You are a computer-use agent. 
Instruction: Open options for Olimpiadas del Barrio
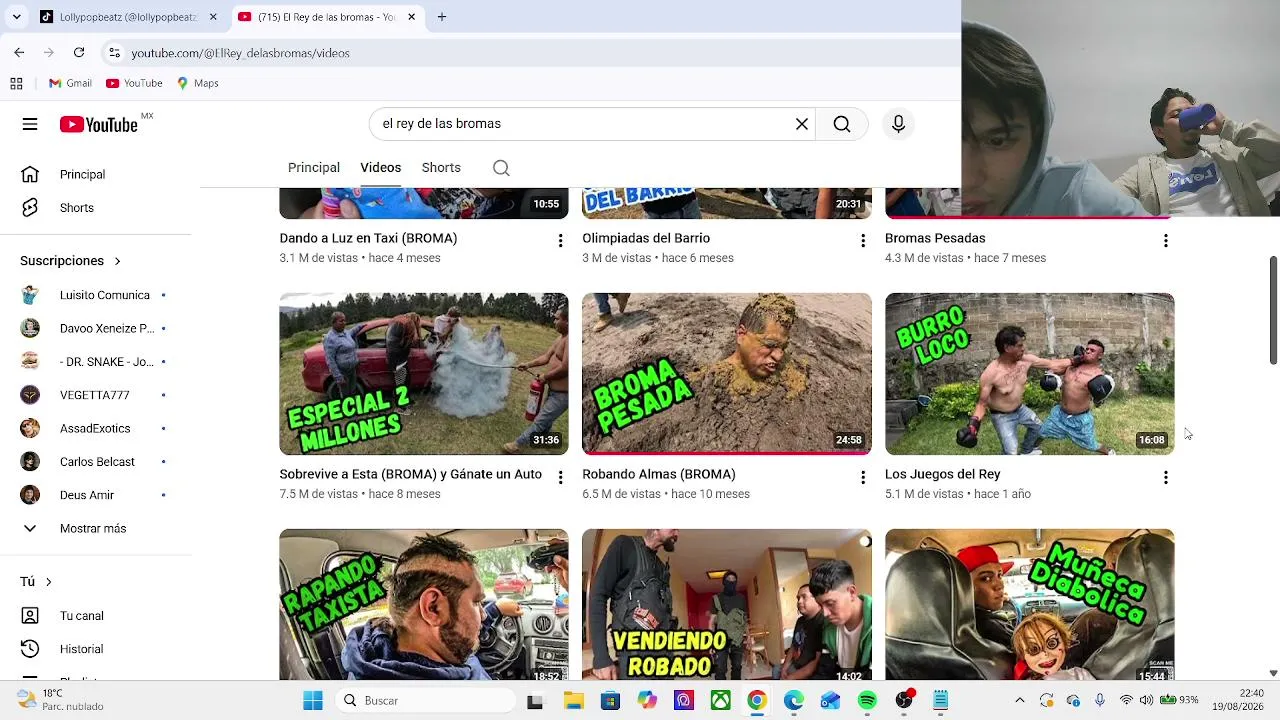(863, 241)
